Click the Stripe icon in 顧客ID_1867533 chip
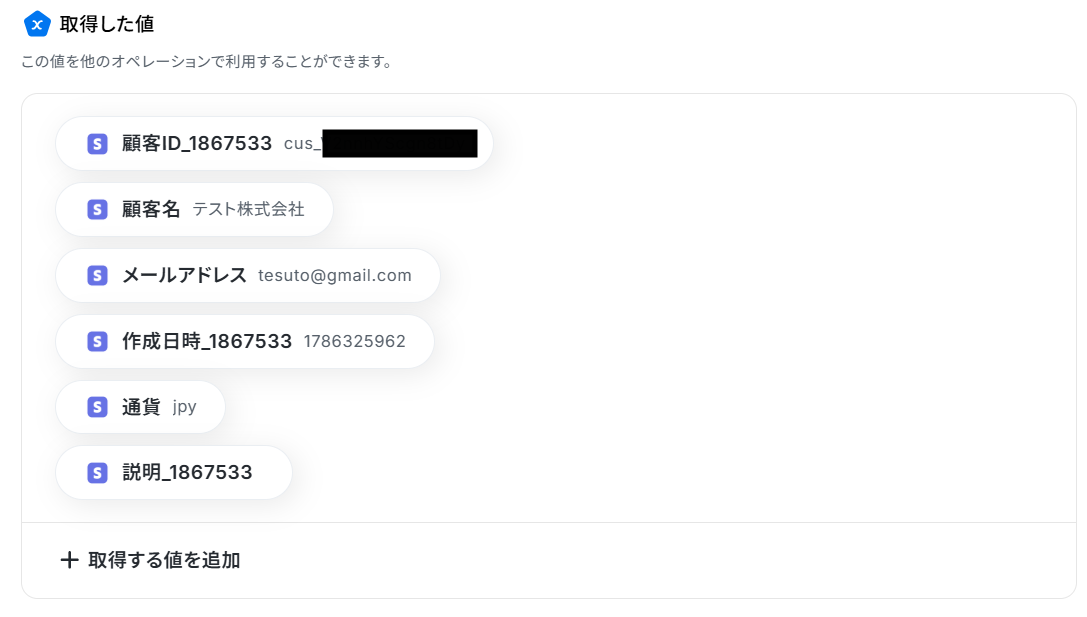The image size is (1087, 617). [97, 144]
